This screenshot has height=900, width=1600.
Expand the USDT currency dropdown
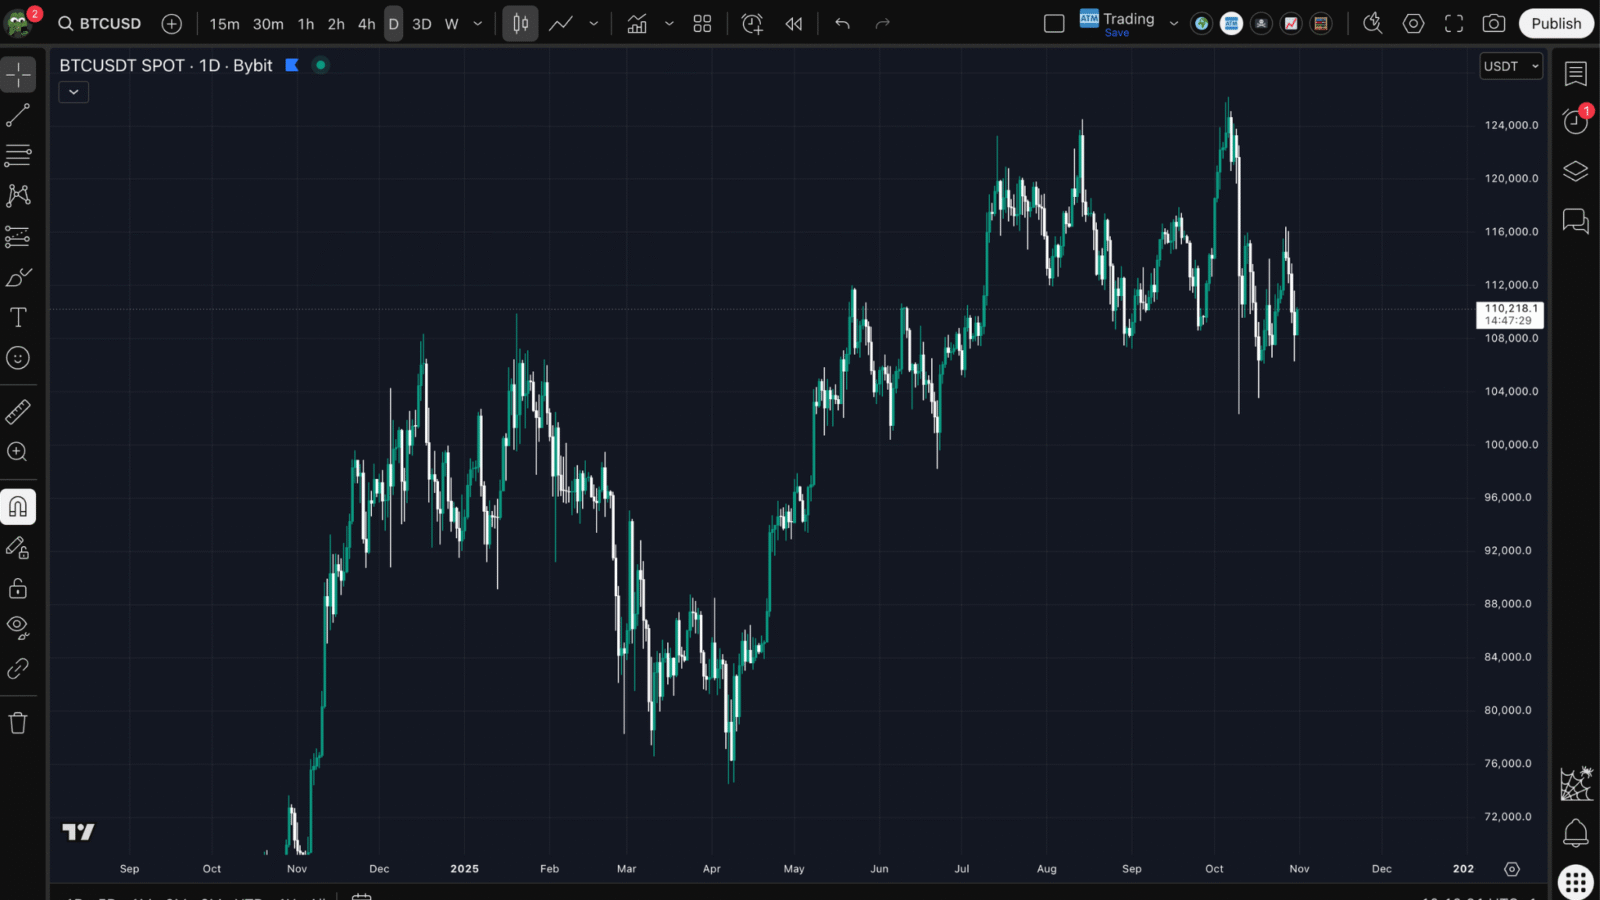point(1511,66)
